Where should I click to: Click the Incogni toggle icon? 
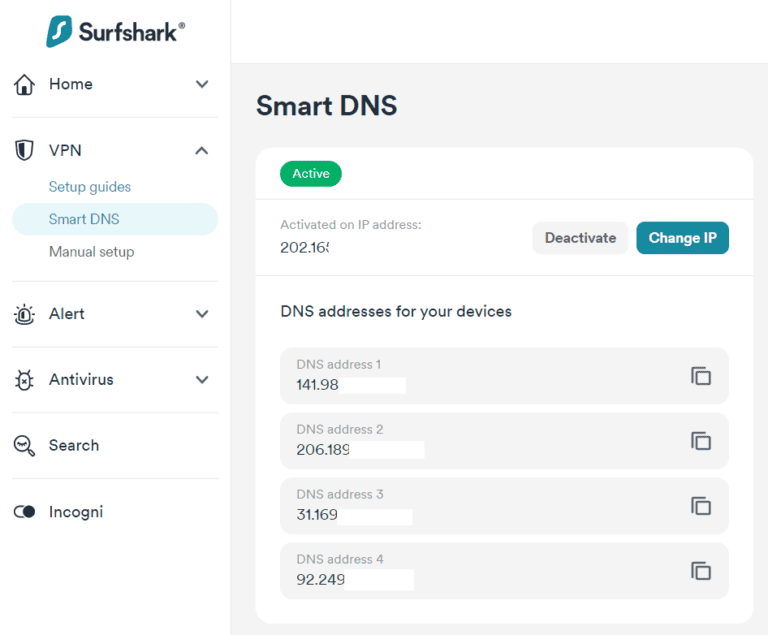coord(25,512)
